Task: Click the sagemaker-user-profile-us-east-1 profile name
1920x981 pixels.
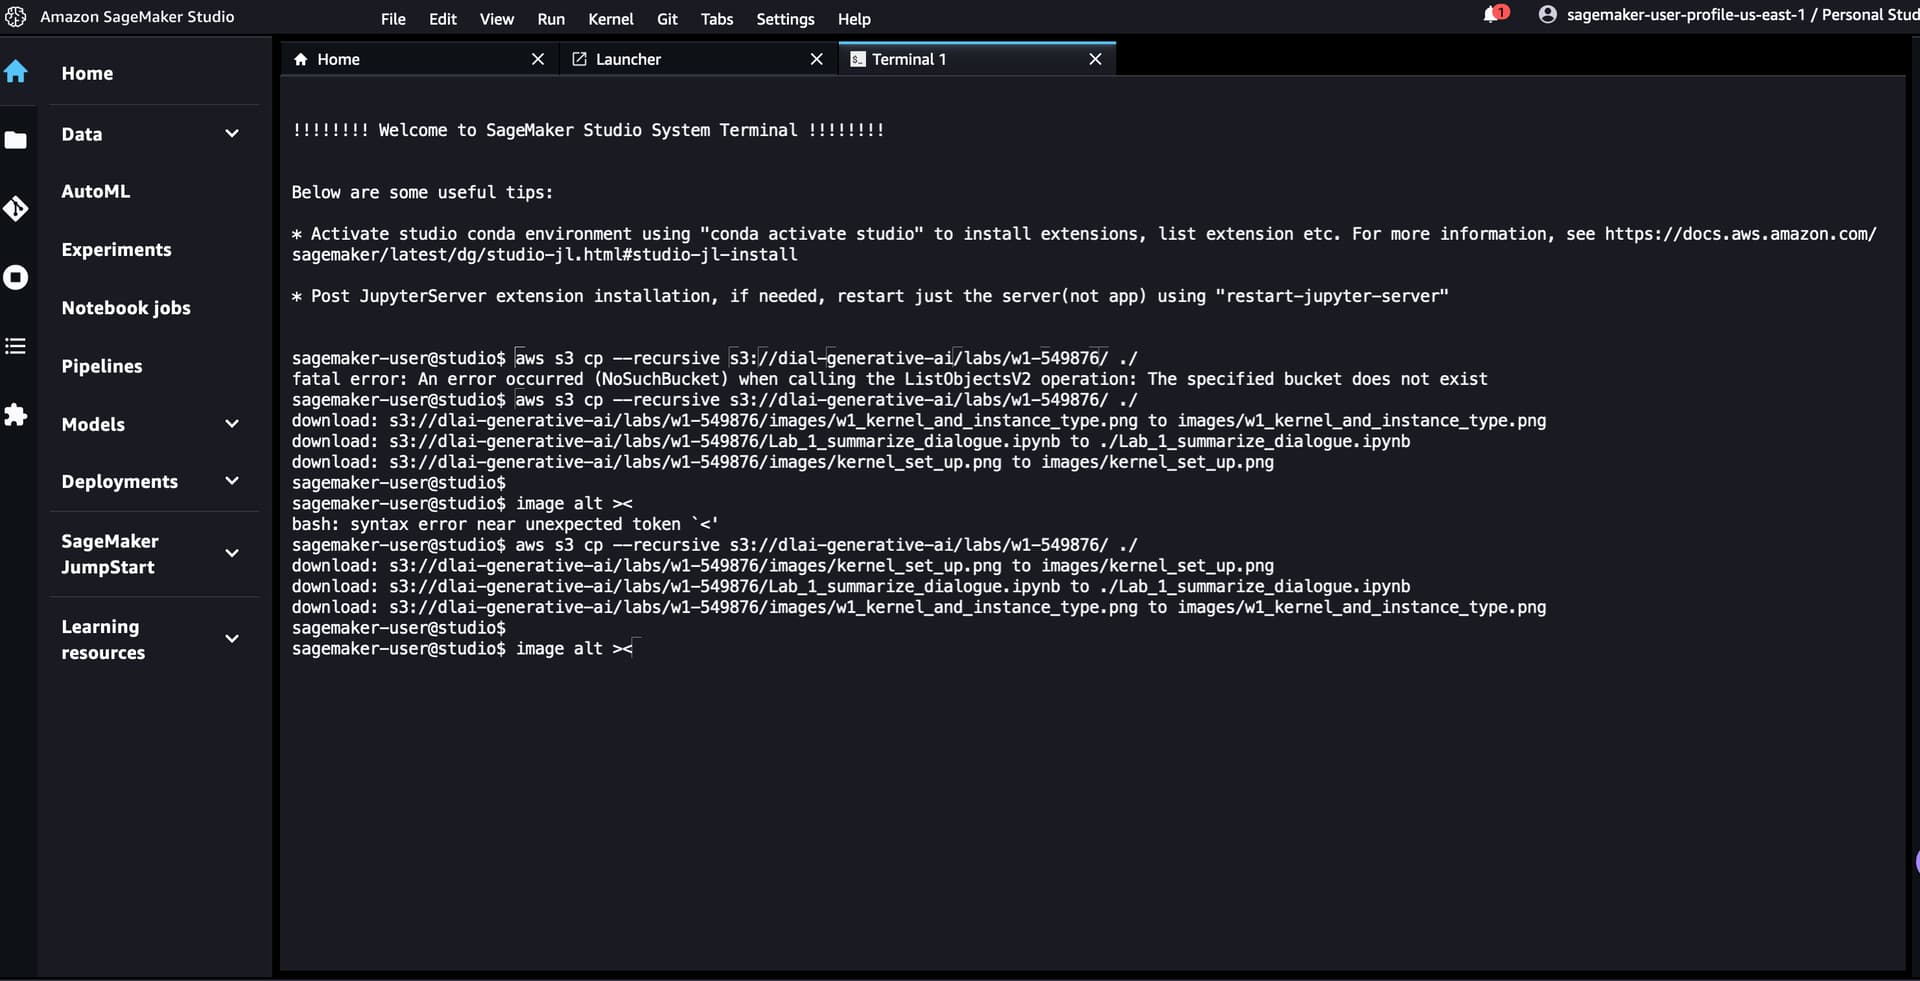Action: pyautogui.click(x=1686, y=15)
